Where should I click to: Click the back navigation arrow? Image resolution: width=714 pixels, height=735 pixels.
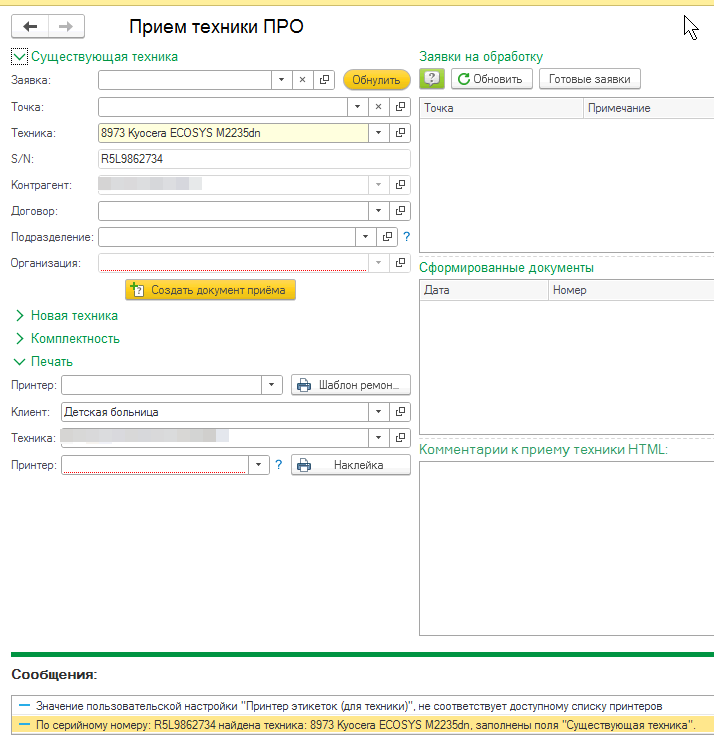click(x=30, y=27)
